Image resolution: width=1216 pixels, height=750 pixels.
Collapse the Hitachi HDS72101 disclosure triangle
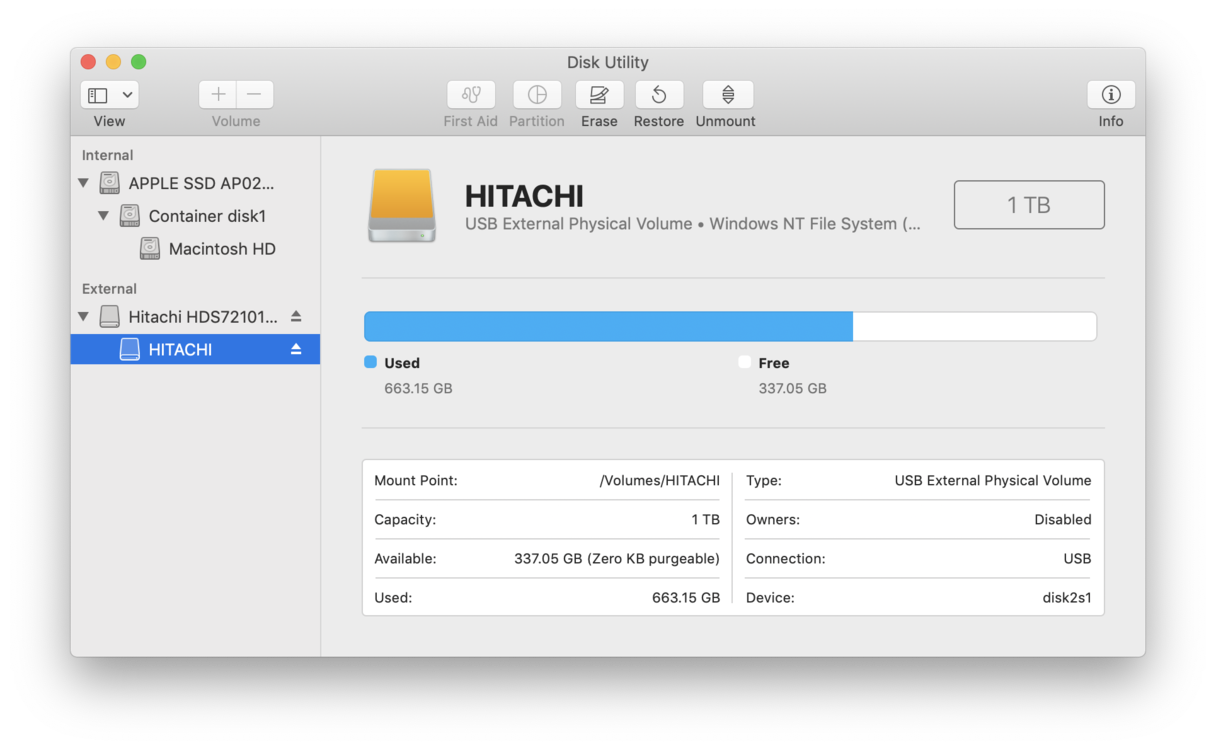click(x=84, y=317)
